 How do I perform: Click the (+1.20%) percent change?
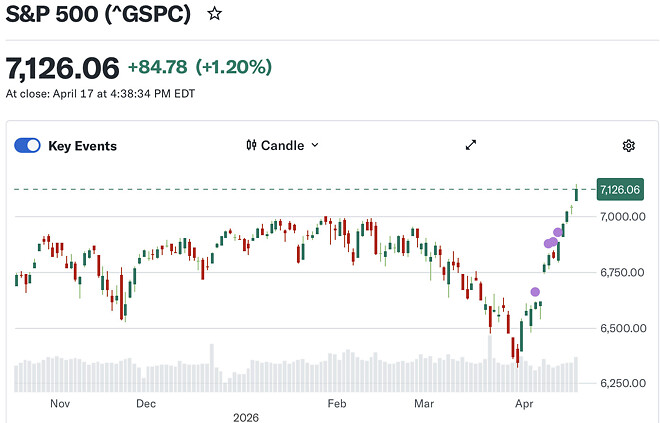pyautogui.click(x=233, y=67)
